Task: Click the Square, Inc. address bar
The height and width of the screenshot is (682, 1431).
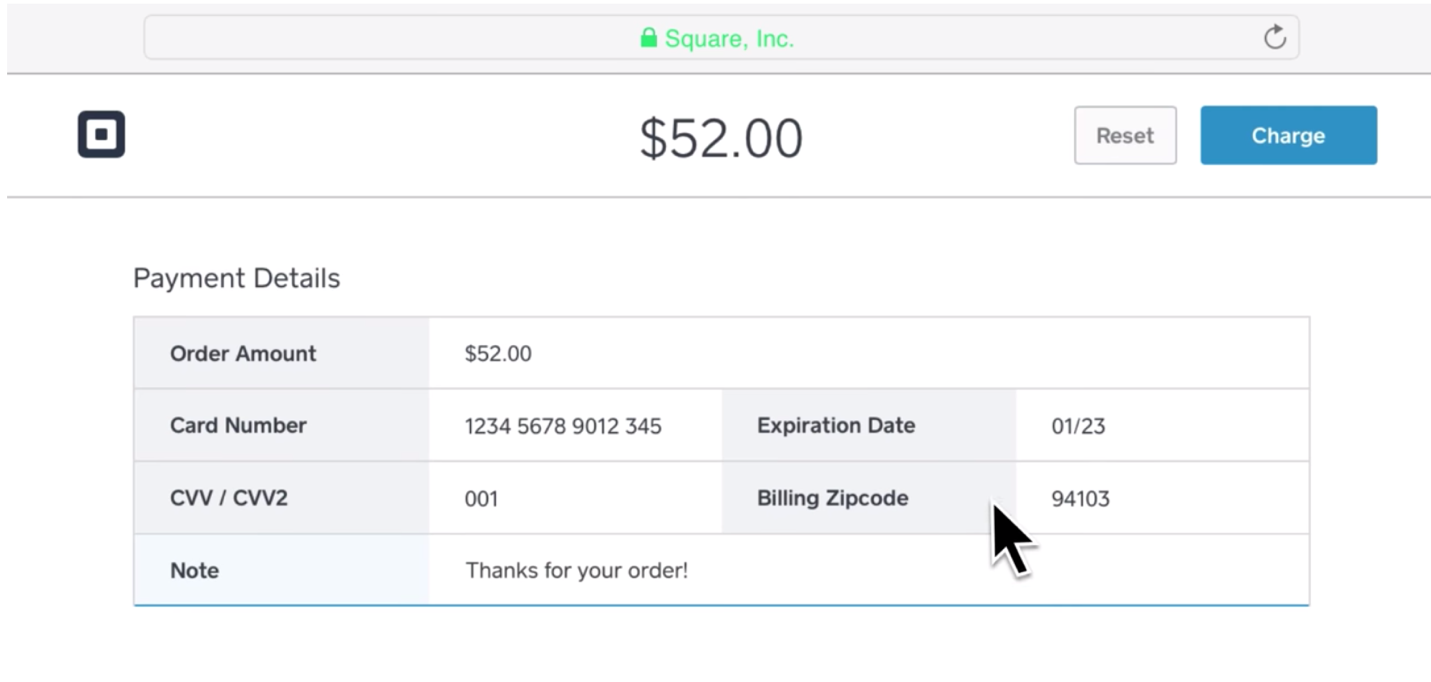Action: 720,38
